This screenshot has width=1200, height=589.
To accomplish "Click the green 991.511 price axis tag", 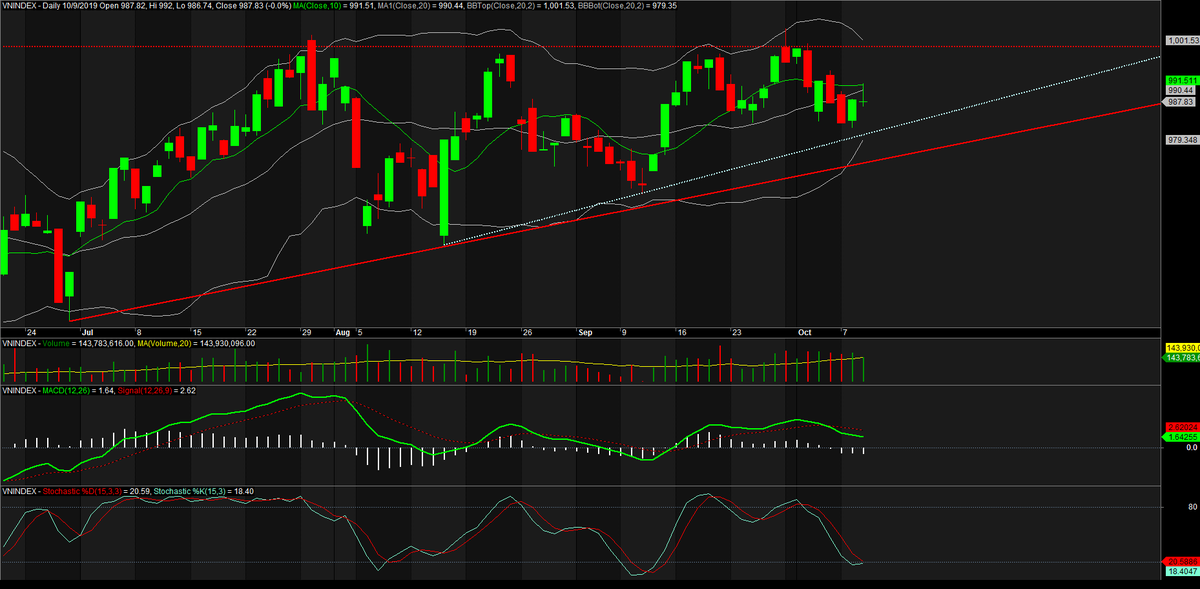I will pyautogui.click(x=1181, y=80).
